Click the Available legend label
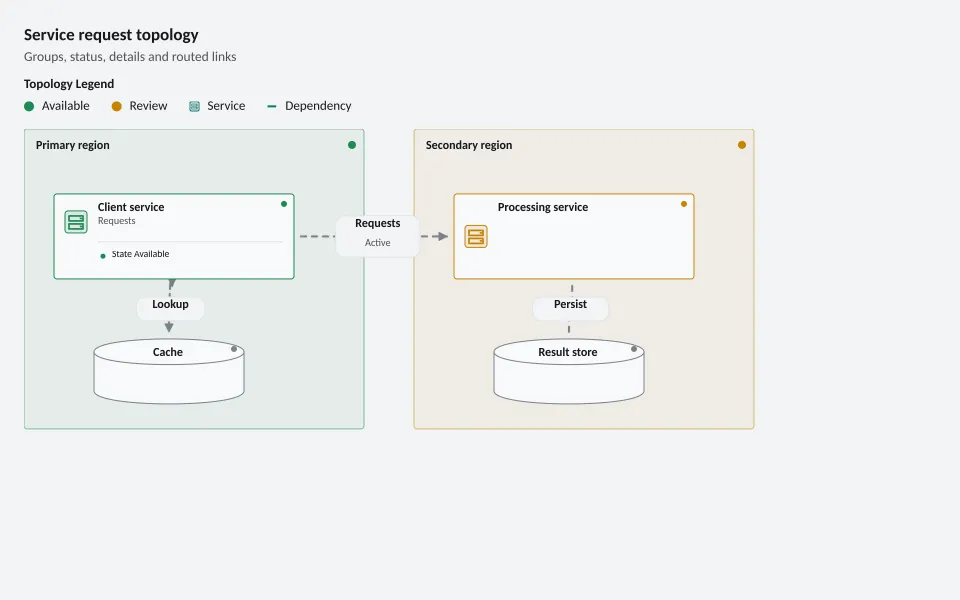 tap(66, 106)
